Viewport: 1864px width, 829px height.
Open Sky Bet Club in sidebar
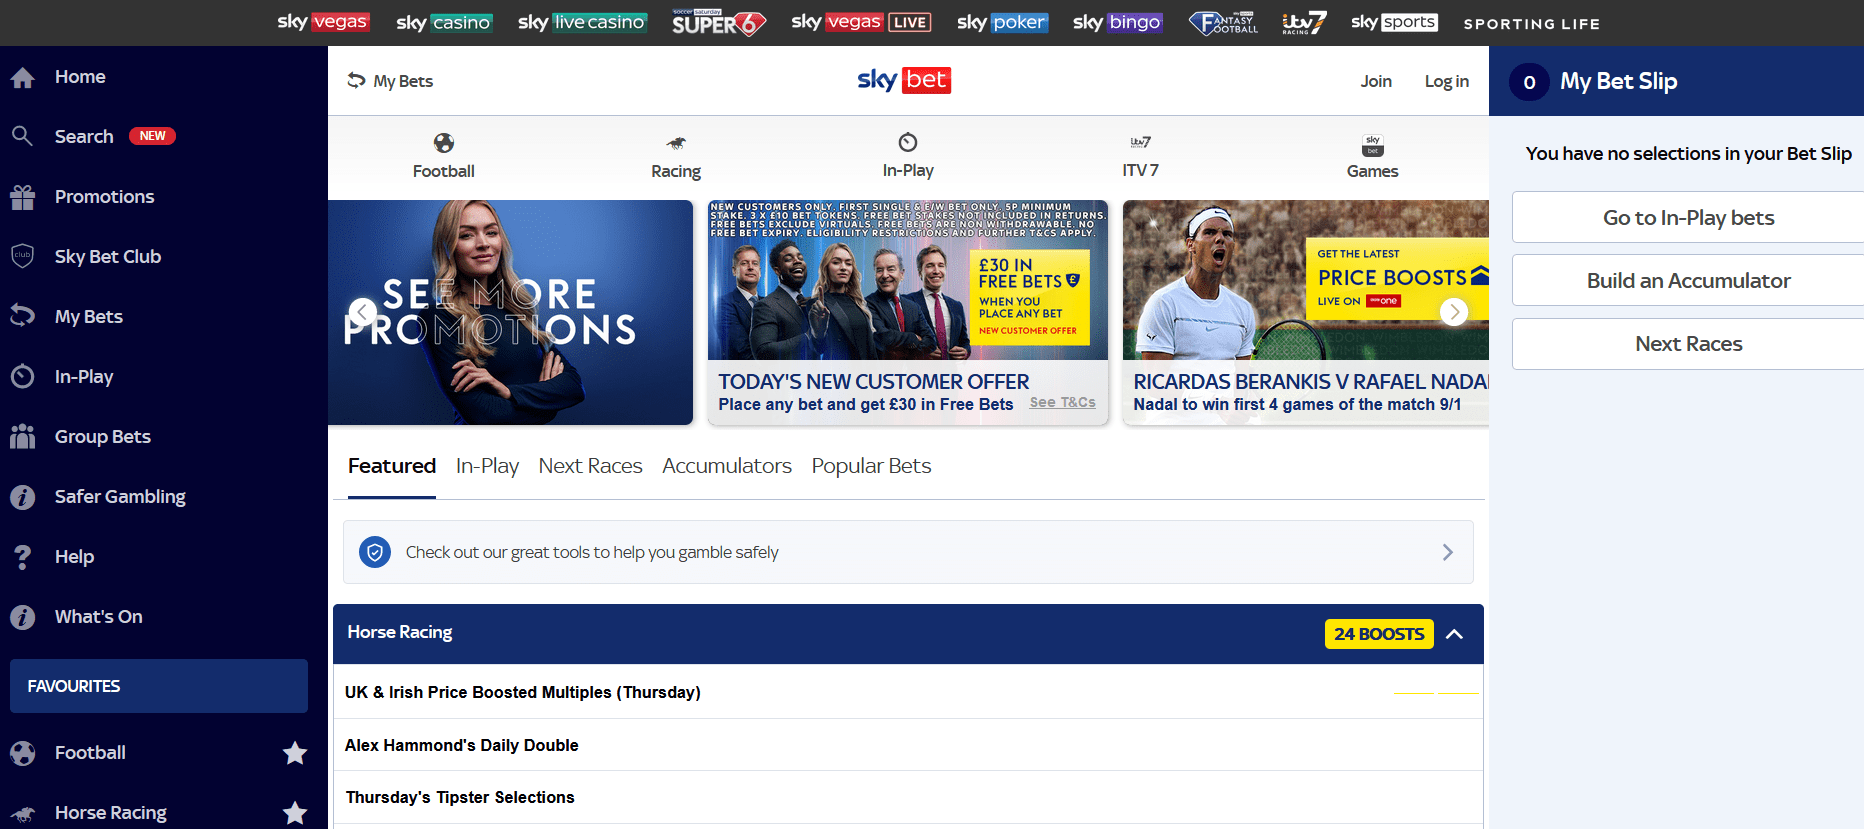click(108, 257)
